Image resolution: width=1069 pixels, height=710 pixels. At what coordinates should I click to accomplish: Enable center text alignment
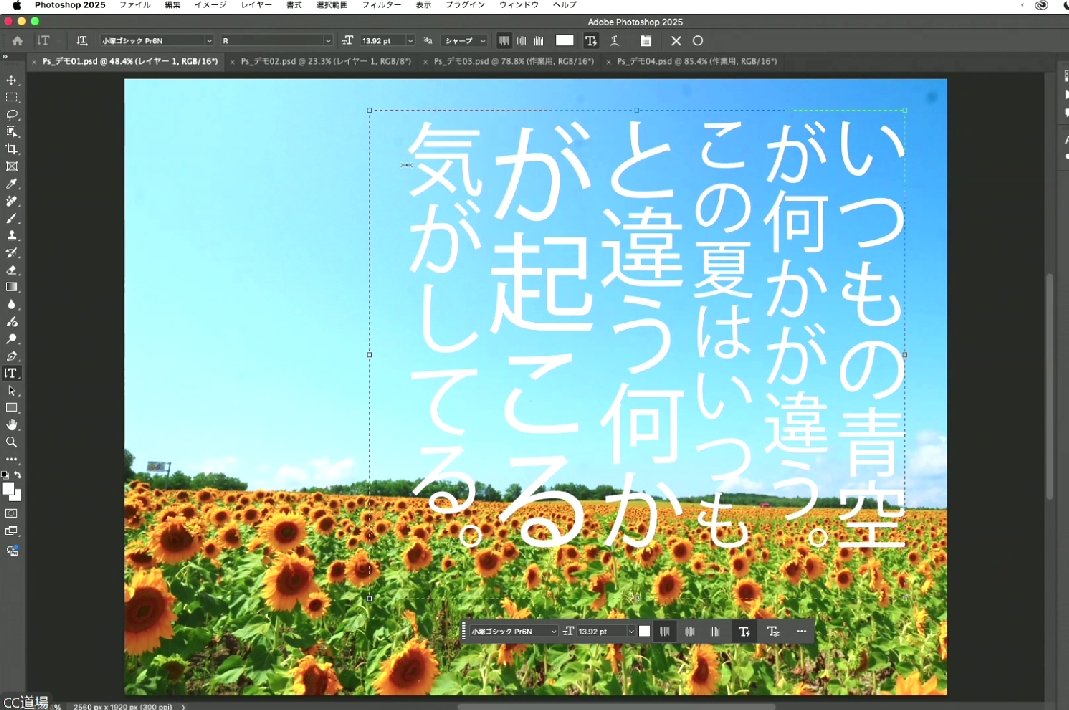(x=521, y=41)
